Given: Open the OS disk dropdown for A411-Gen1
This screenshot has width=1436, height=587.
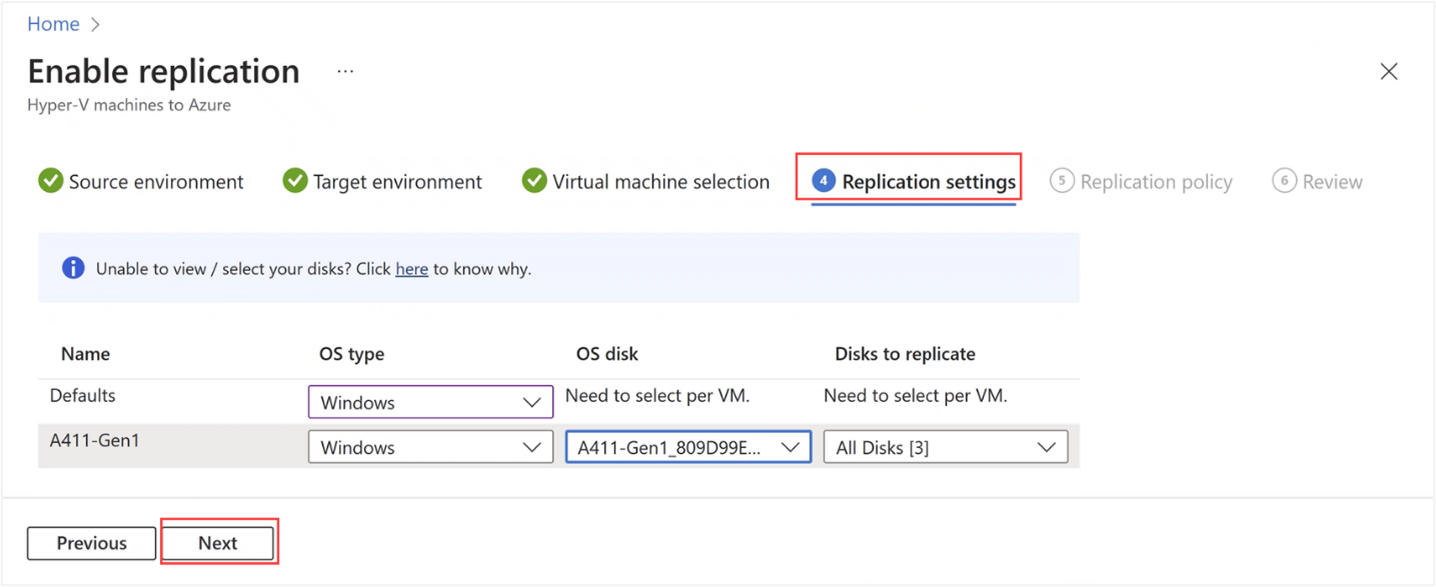Looking at the screenshot, I should point(687,446).
